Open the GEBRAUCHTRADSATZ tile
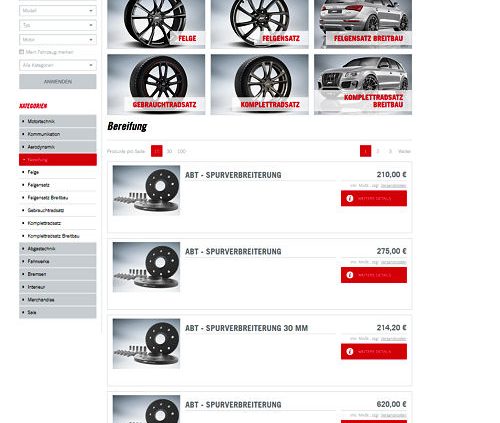500x423 pixels. pos(156,84)
